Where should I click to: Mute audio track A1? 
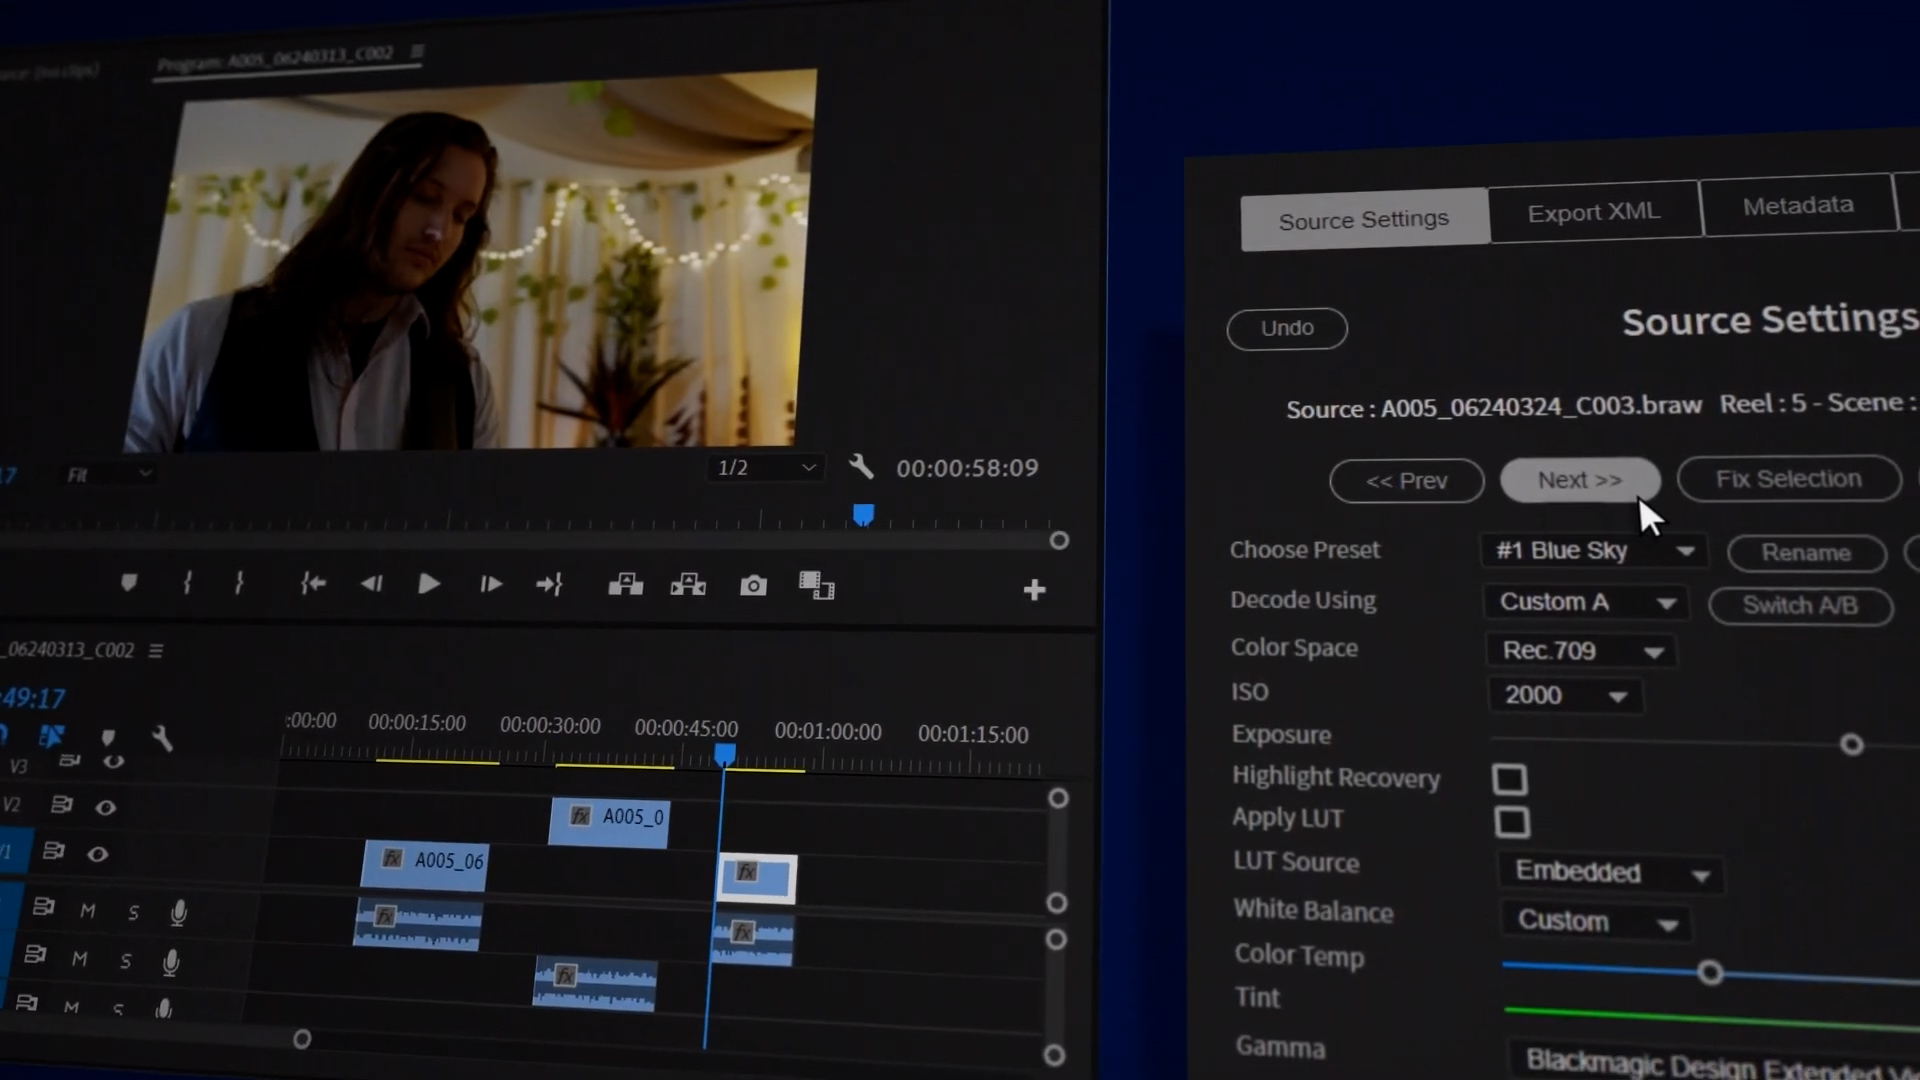87,911
